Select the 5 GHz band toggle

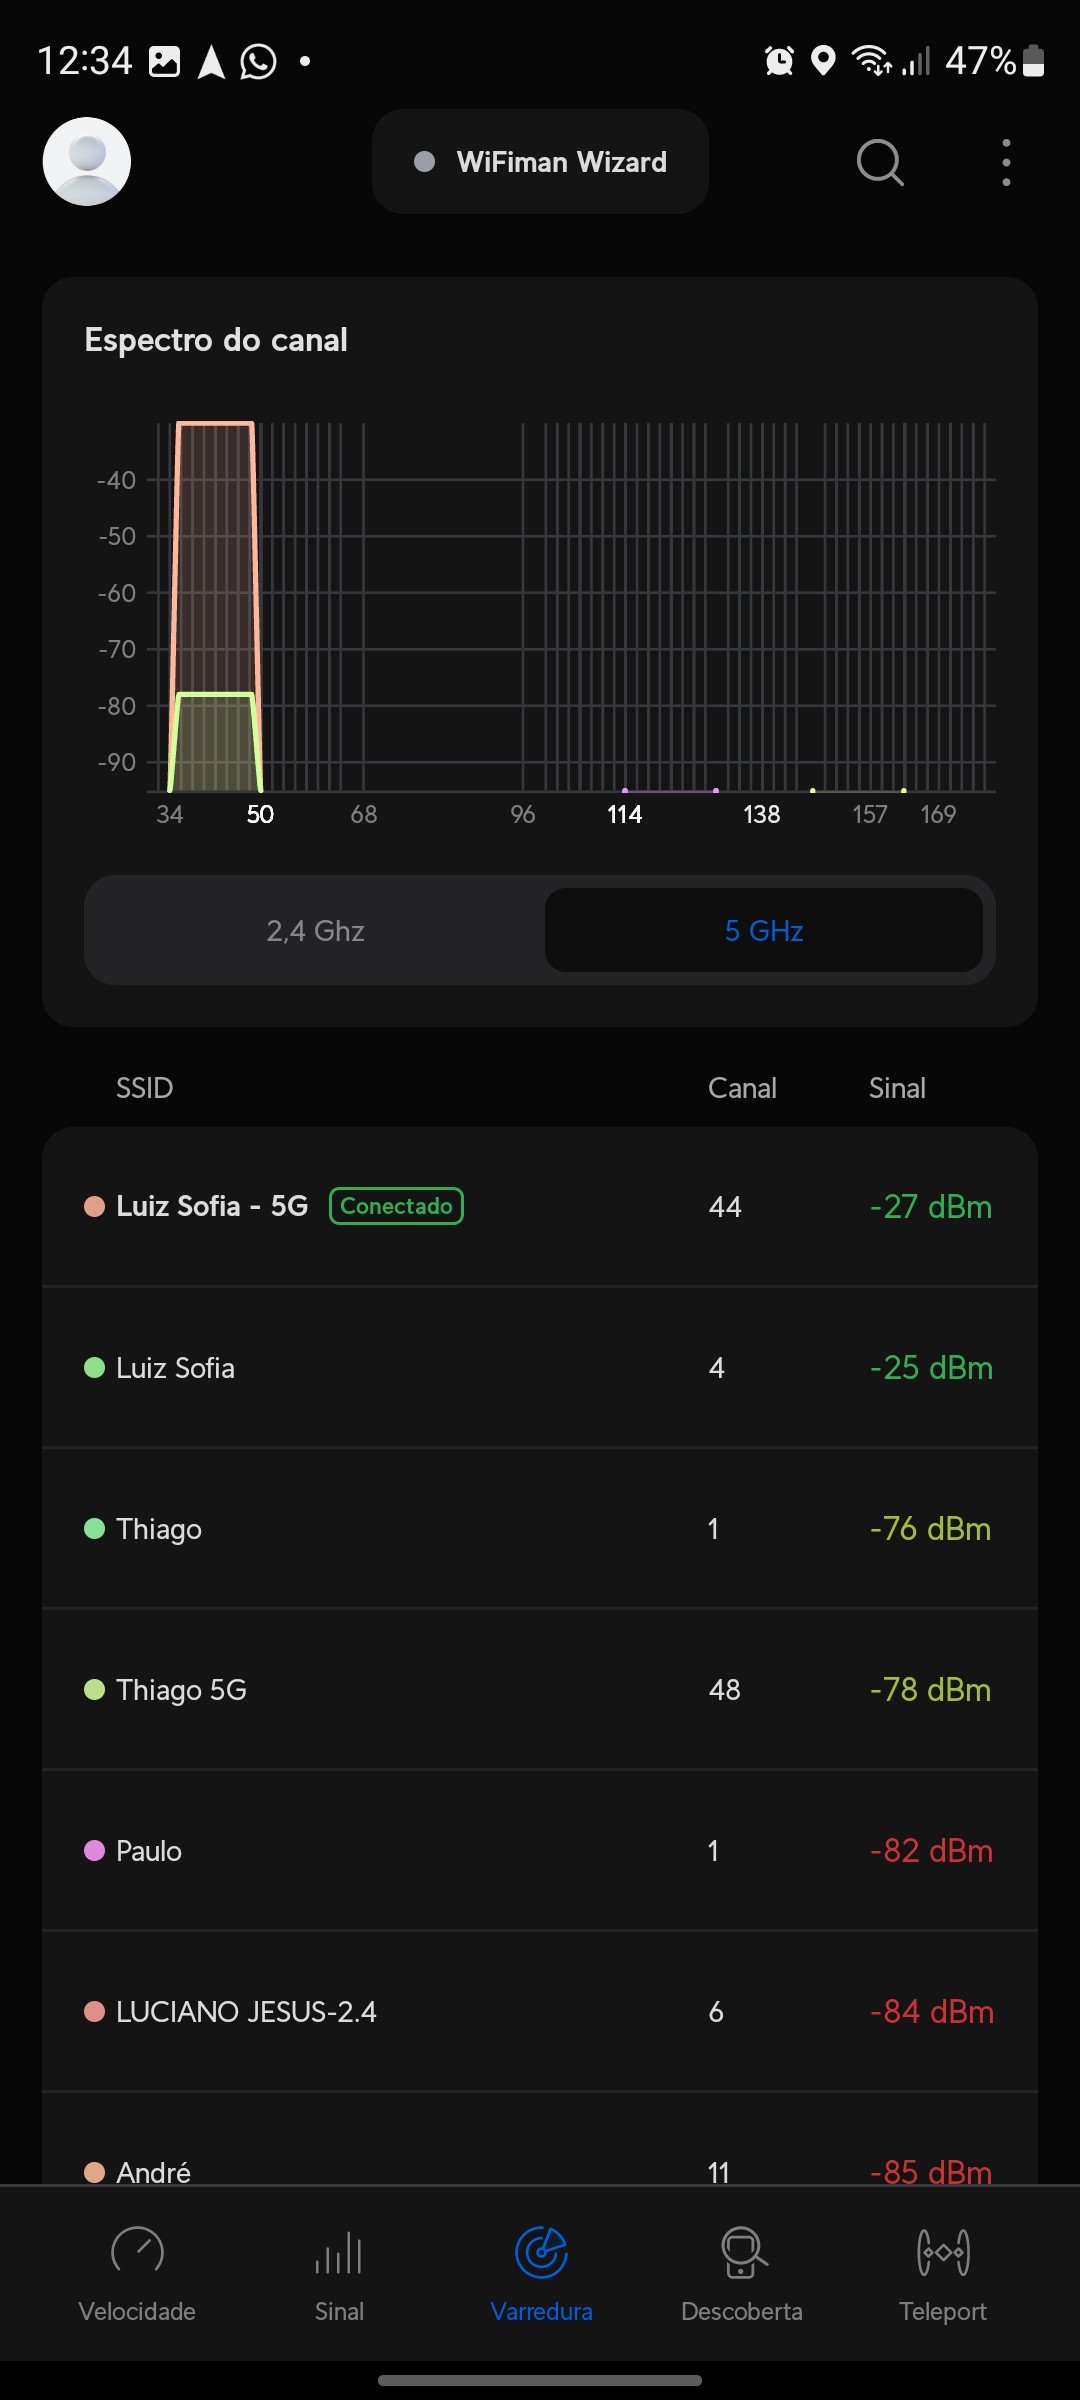(x=763, y=931)
